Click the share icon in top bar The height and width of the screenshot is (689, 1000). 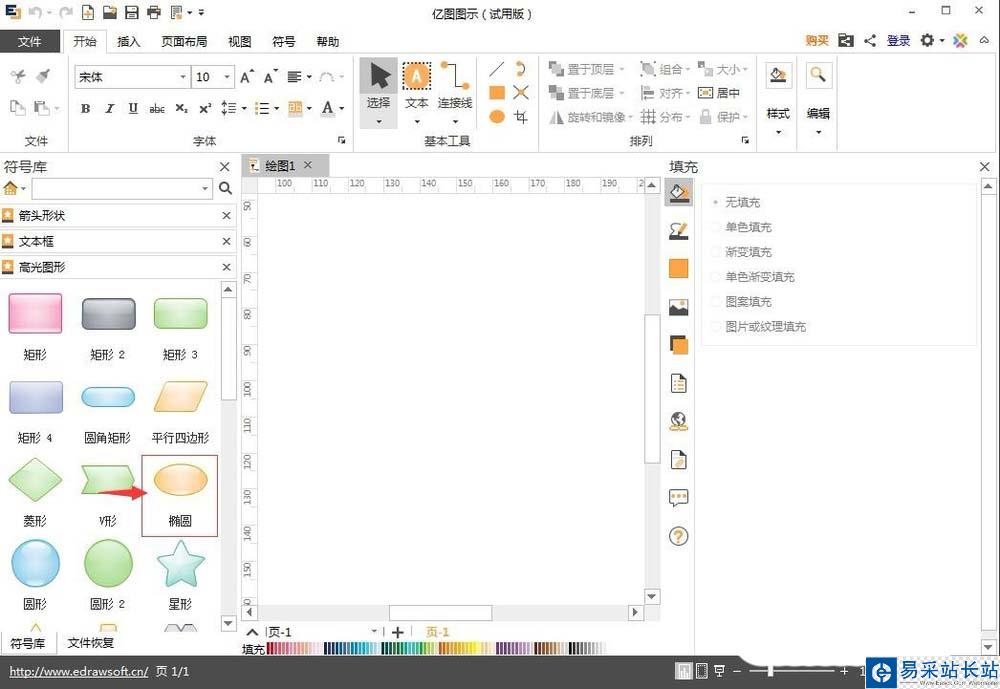[x=871, y=41]
